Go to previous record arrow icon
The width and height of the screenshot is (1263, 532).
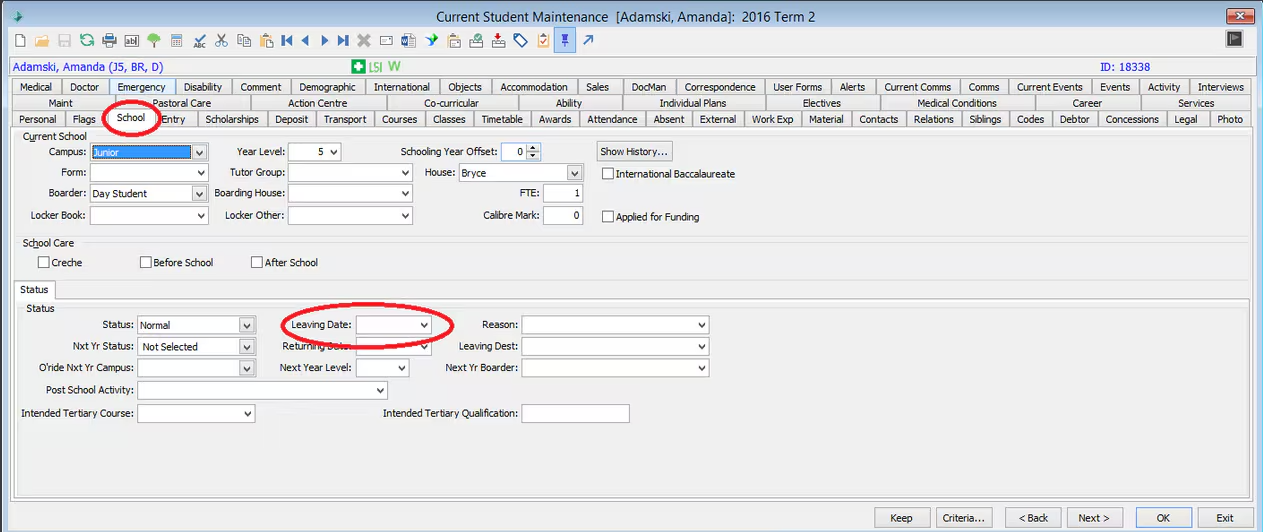click(x=305, y=41)
